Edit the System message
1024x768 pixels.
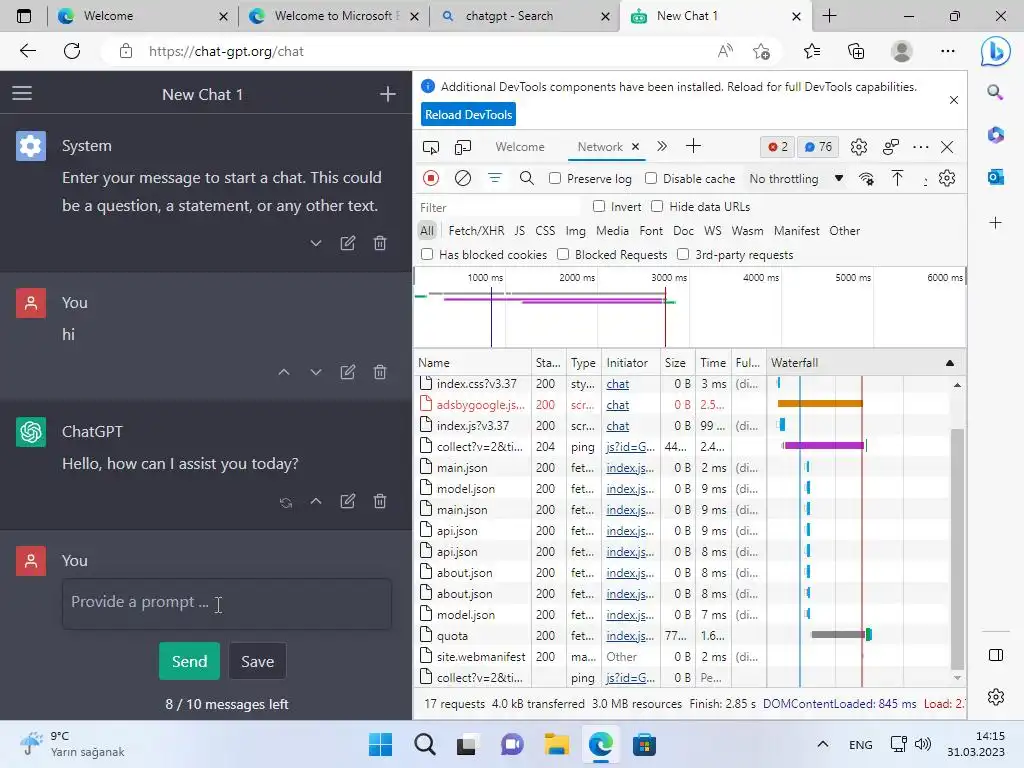pyautogui.click(x=347, y=243)
